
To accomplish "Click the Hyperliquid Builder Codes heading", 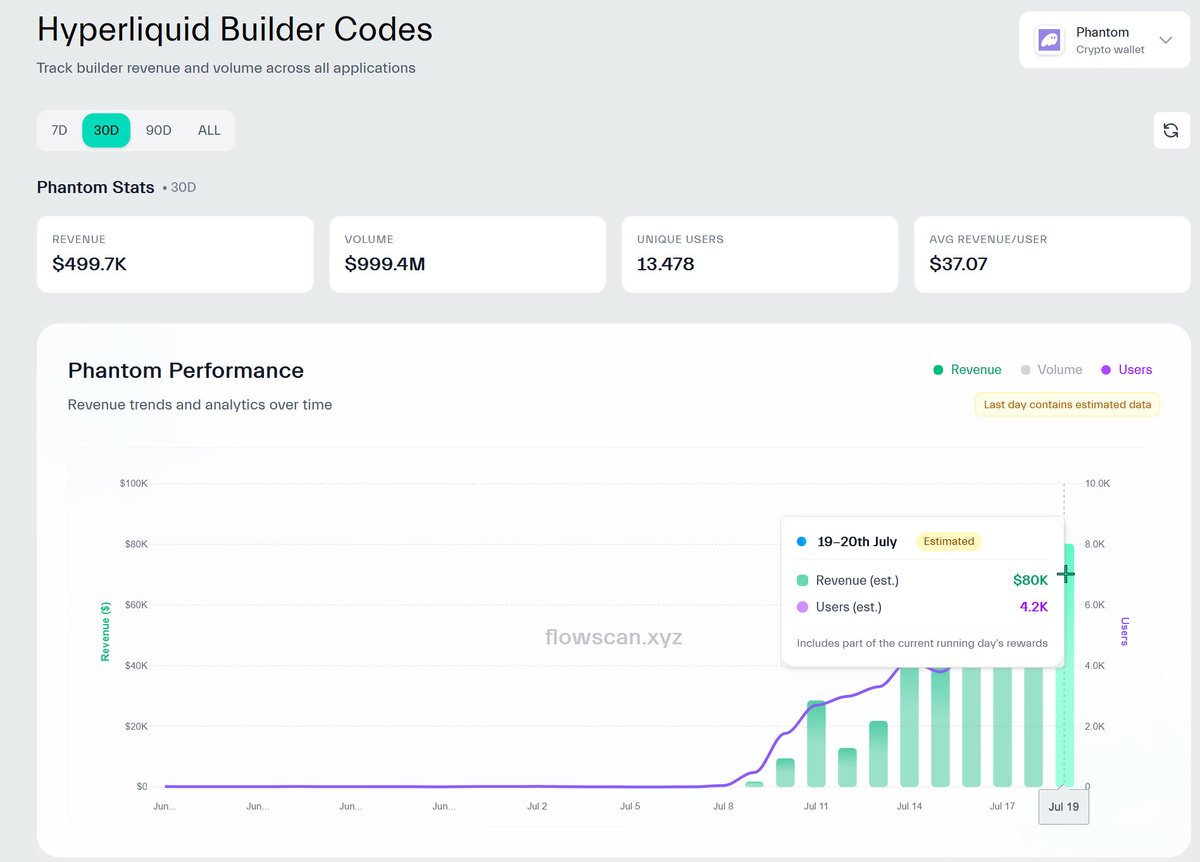I will pos(235,29).
